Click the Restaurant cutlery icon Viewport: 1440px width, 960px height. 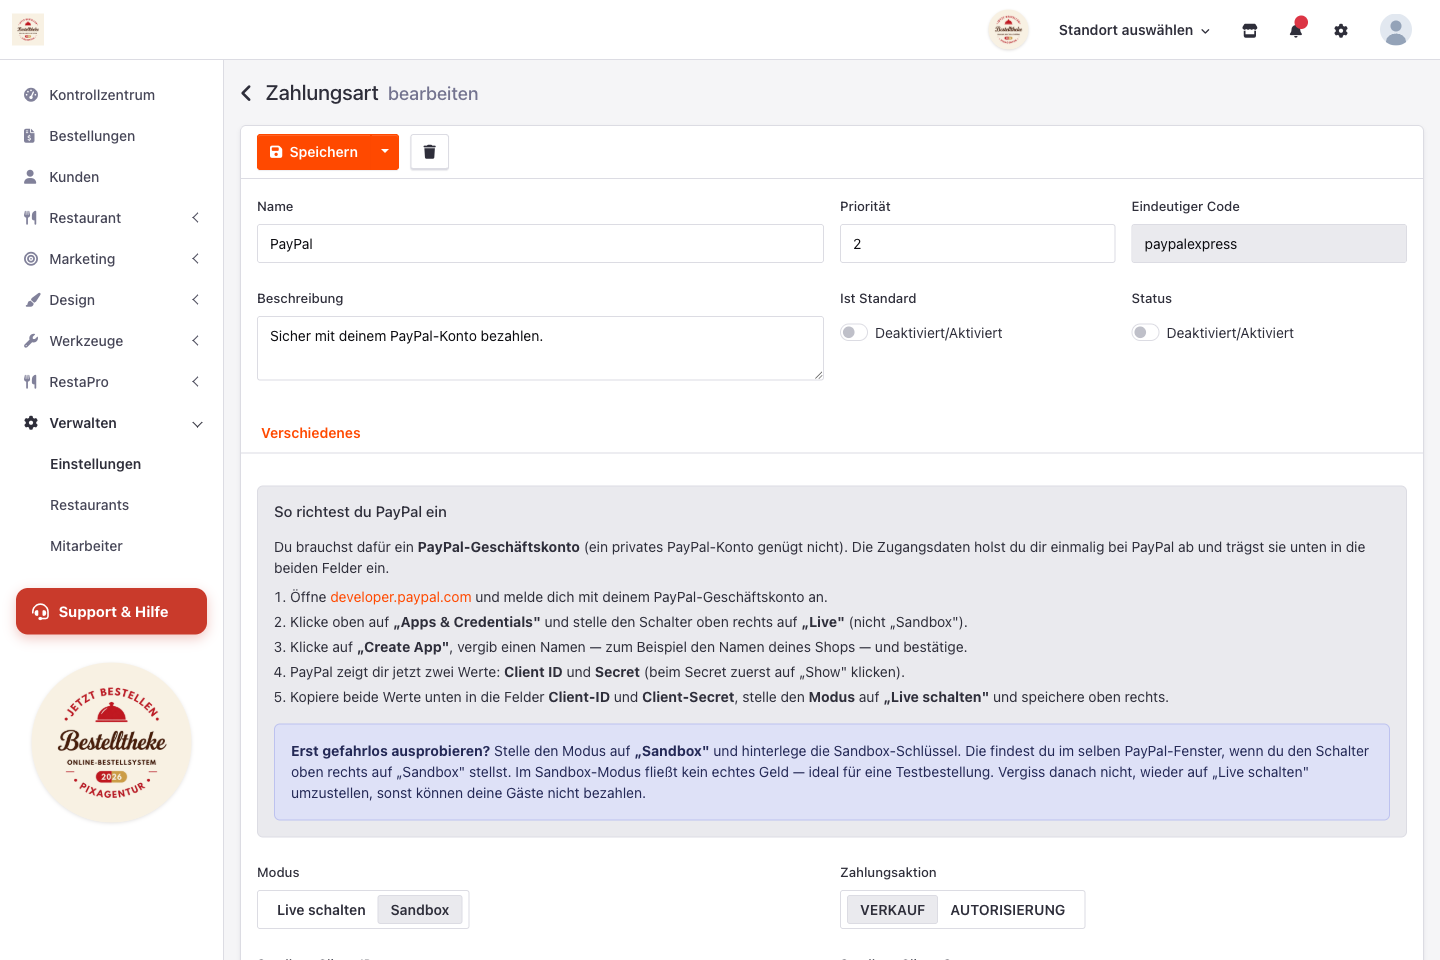pyautogui.click(x=30, y=218)
